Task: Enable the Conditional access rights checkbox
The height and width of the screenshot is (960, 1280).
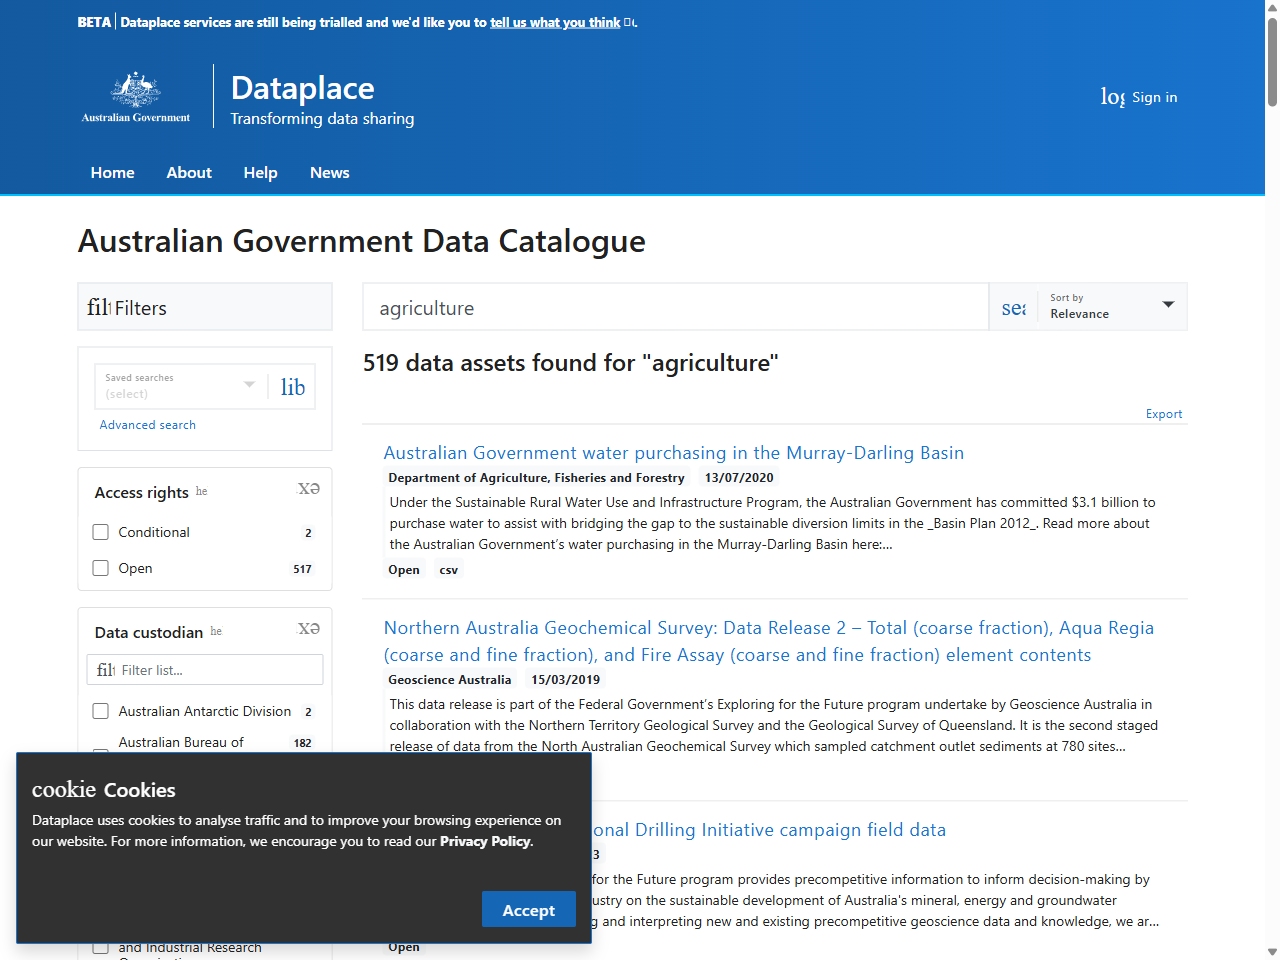Action: 100,532
